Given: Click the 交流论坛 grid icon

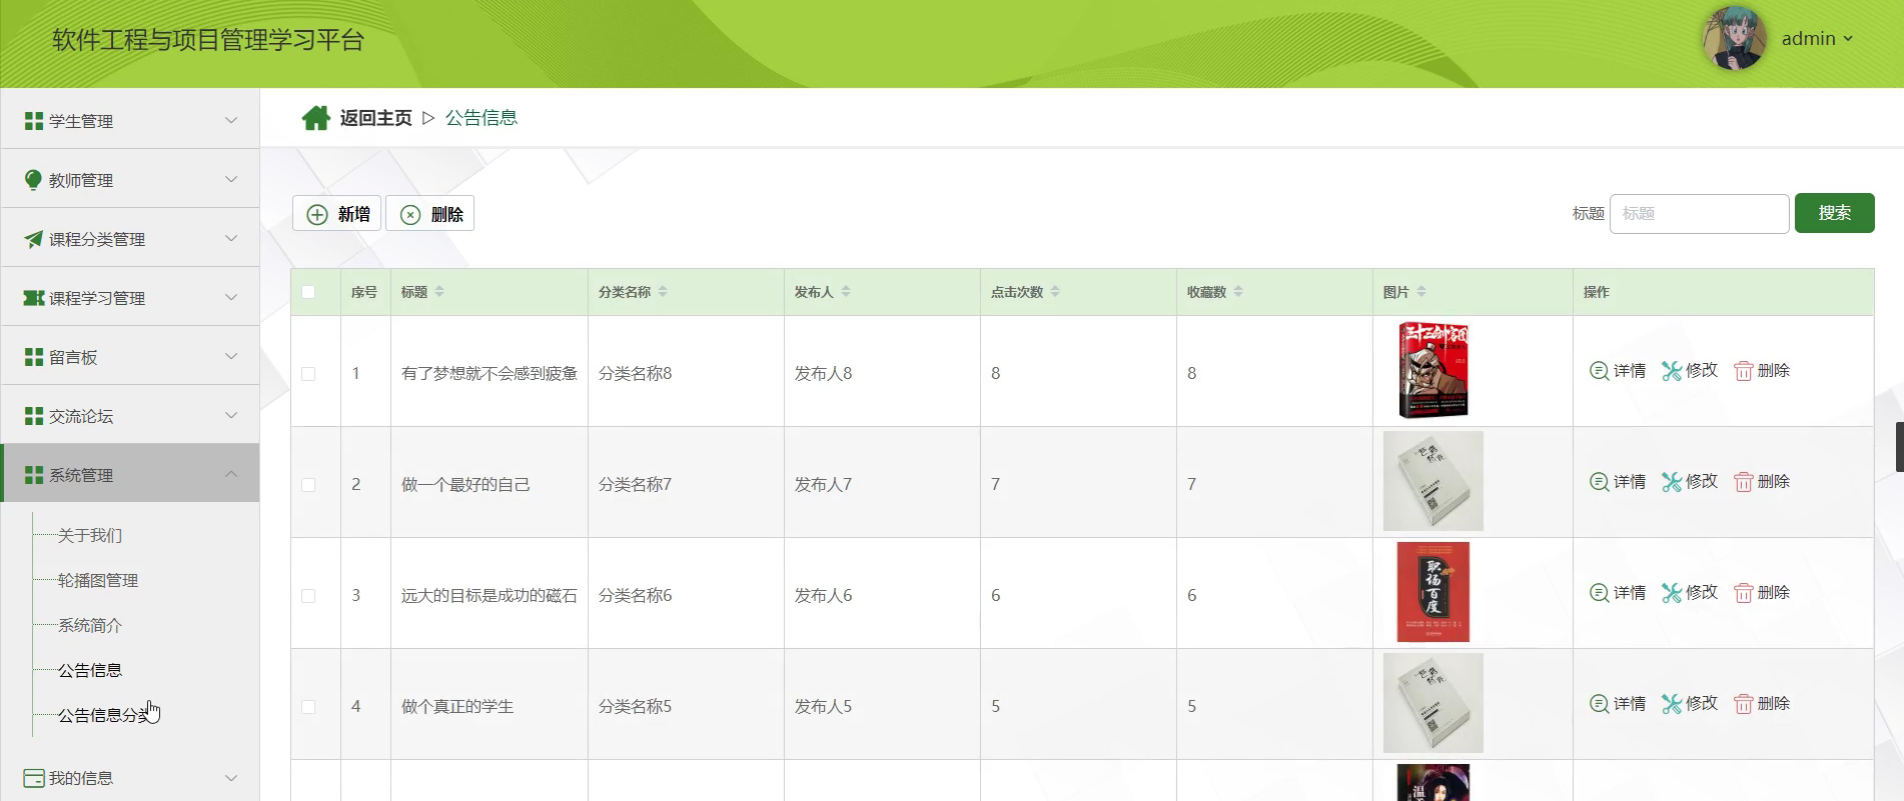Looking at the screenshot, I should pyautogui.click(x=34, y=416).
